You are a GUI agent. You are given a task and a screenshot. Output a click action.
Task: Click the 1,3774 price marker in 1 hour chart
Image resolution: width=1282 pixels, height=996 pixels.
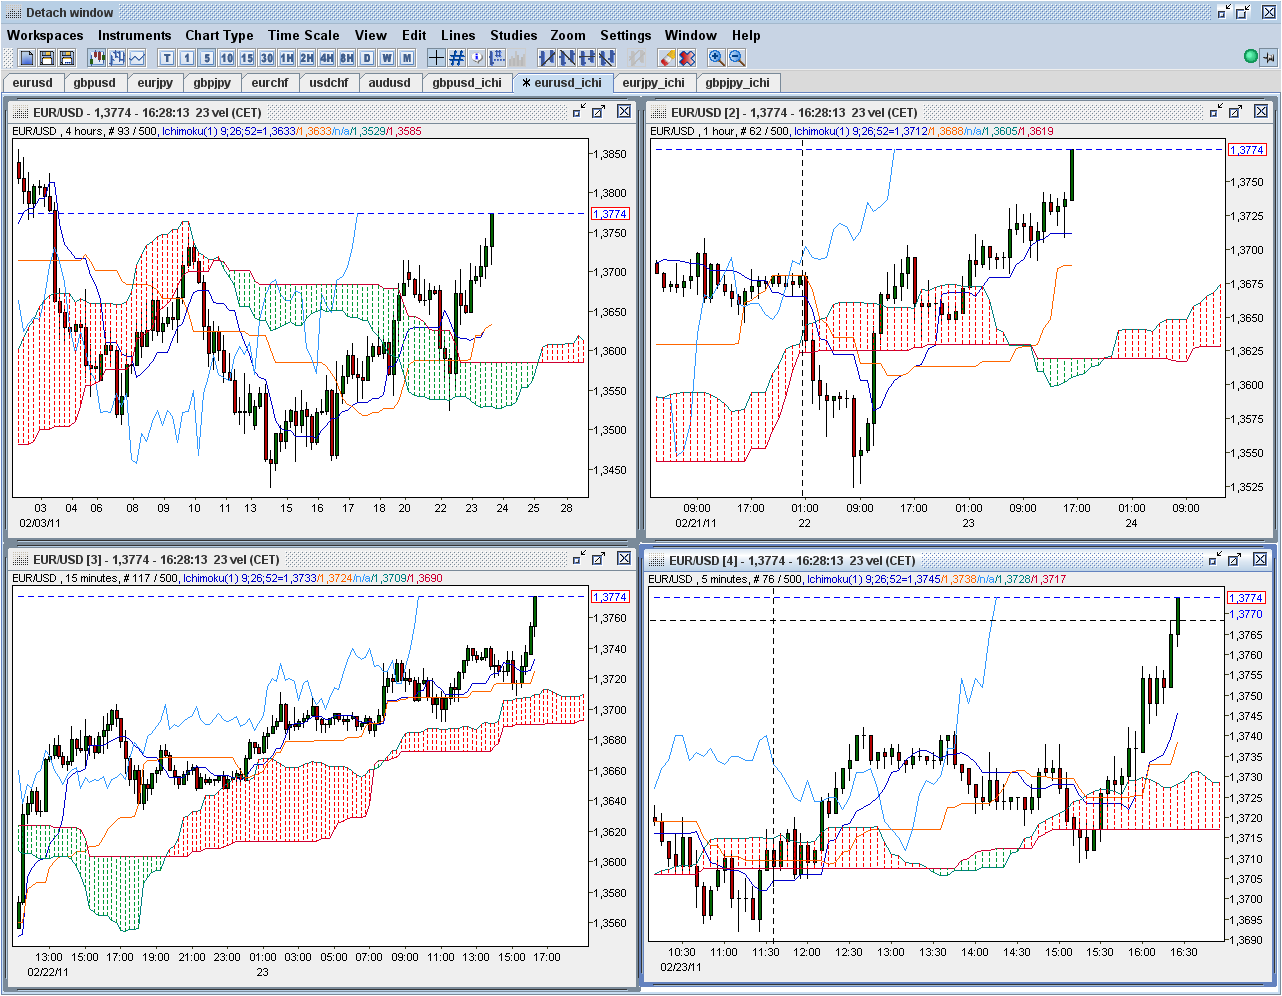pos(1246,150)
